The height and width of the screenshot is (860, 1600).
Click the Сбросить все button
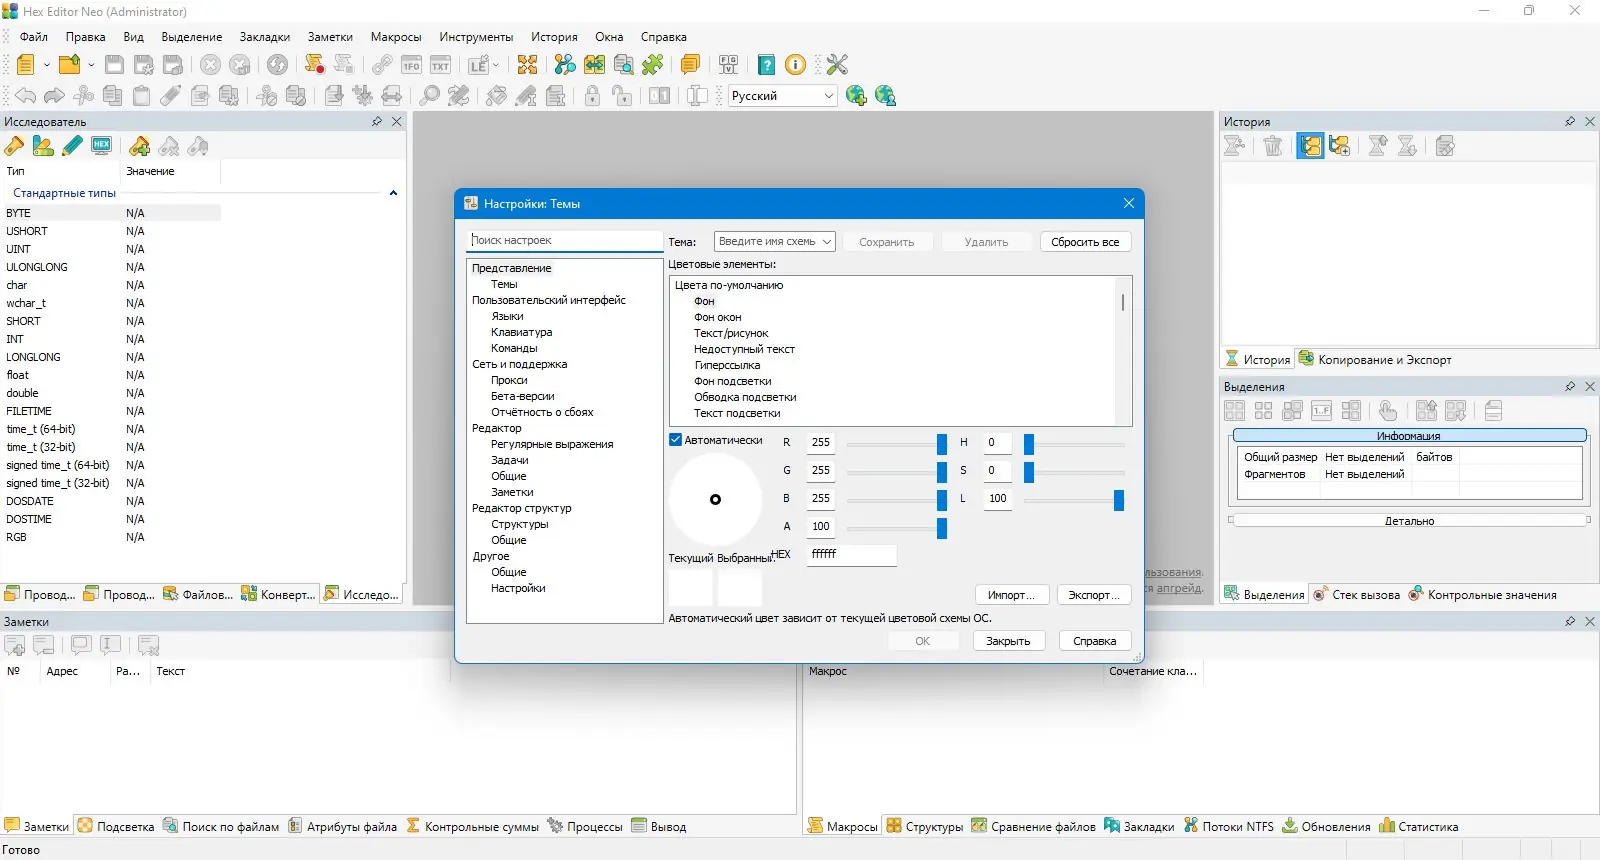point(1085,242)
